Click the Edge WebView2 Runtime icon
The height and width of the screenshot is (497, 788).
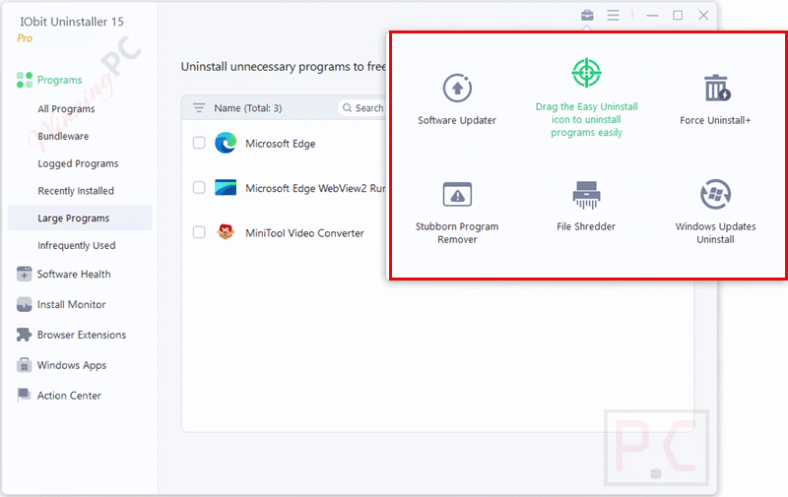226,187
